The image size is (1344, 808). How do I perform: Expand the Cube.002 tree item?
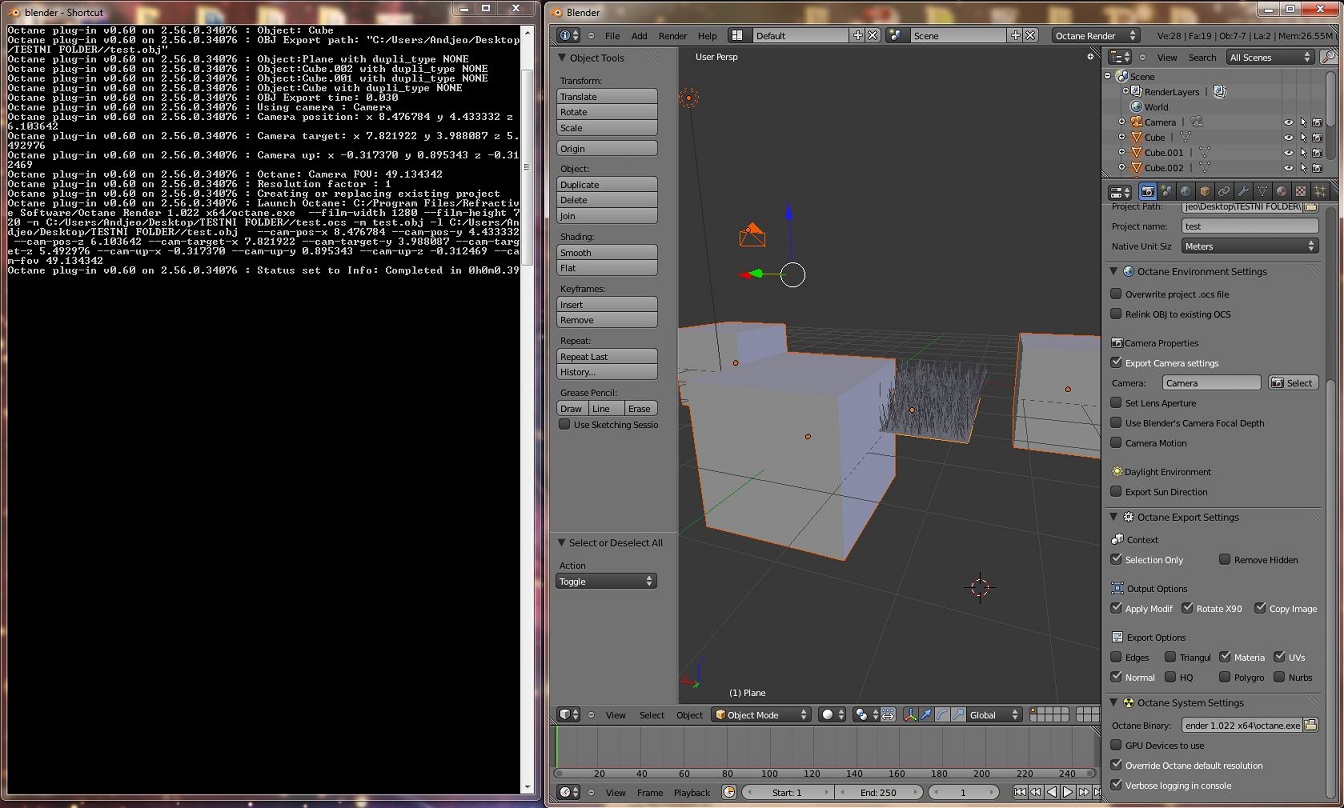click(1122, 168)
